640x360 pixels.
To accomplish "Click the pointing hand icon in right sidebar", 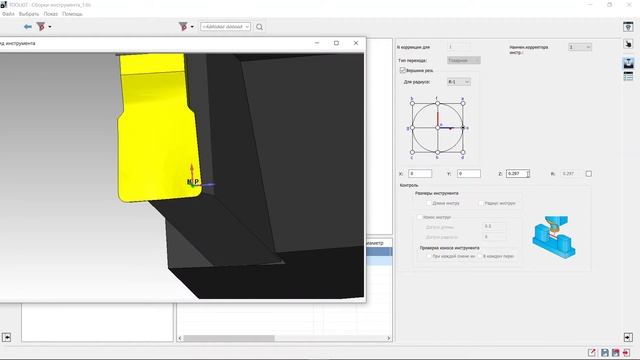I will (x=628, y=44).
